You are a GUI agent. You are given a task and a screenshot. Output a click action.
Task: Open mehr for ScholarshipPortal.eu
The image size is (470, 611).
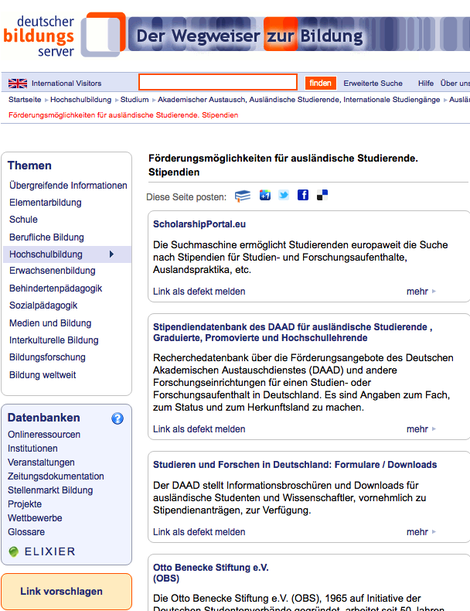421,291
